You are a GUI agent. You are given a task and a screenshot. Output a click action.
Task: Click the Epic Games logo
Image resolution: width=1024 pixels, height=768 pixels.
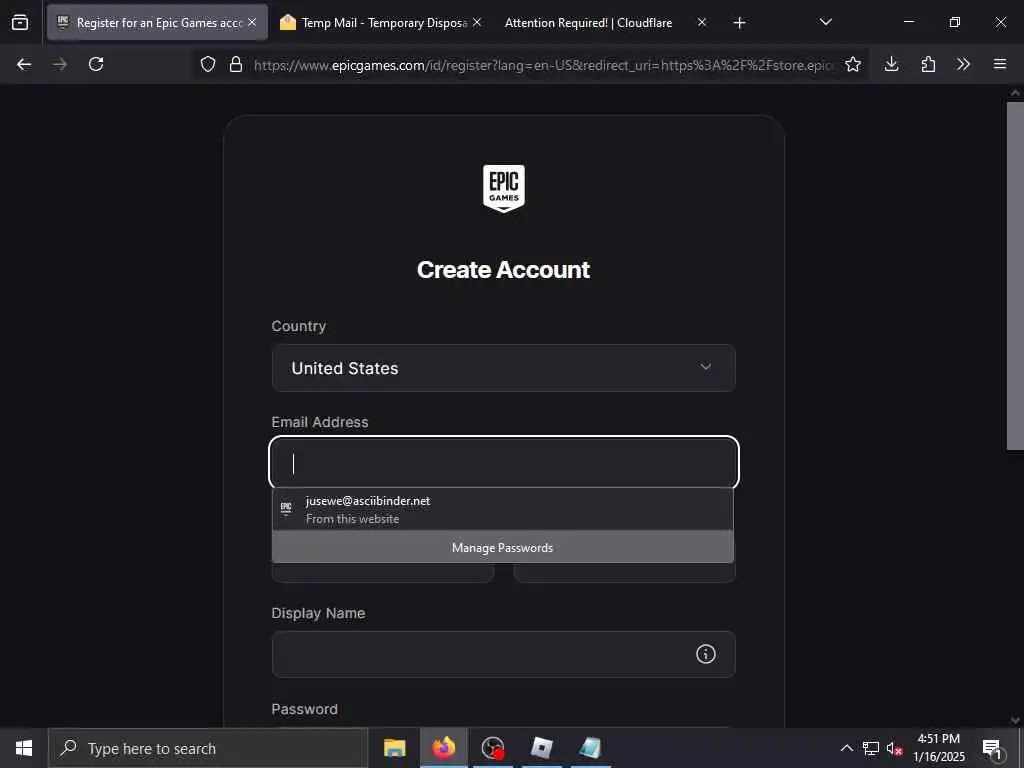point(504,188)
